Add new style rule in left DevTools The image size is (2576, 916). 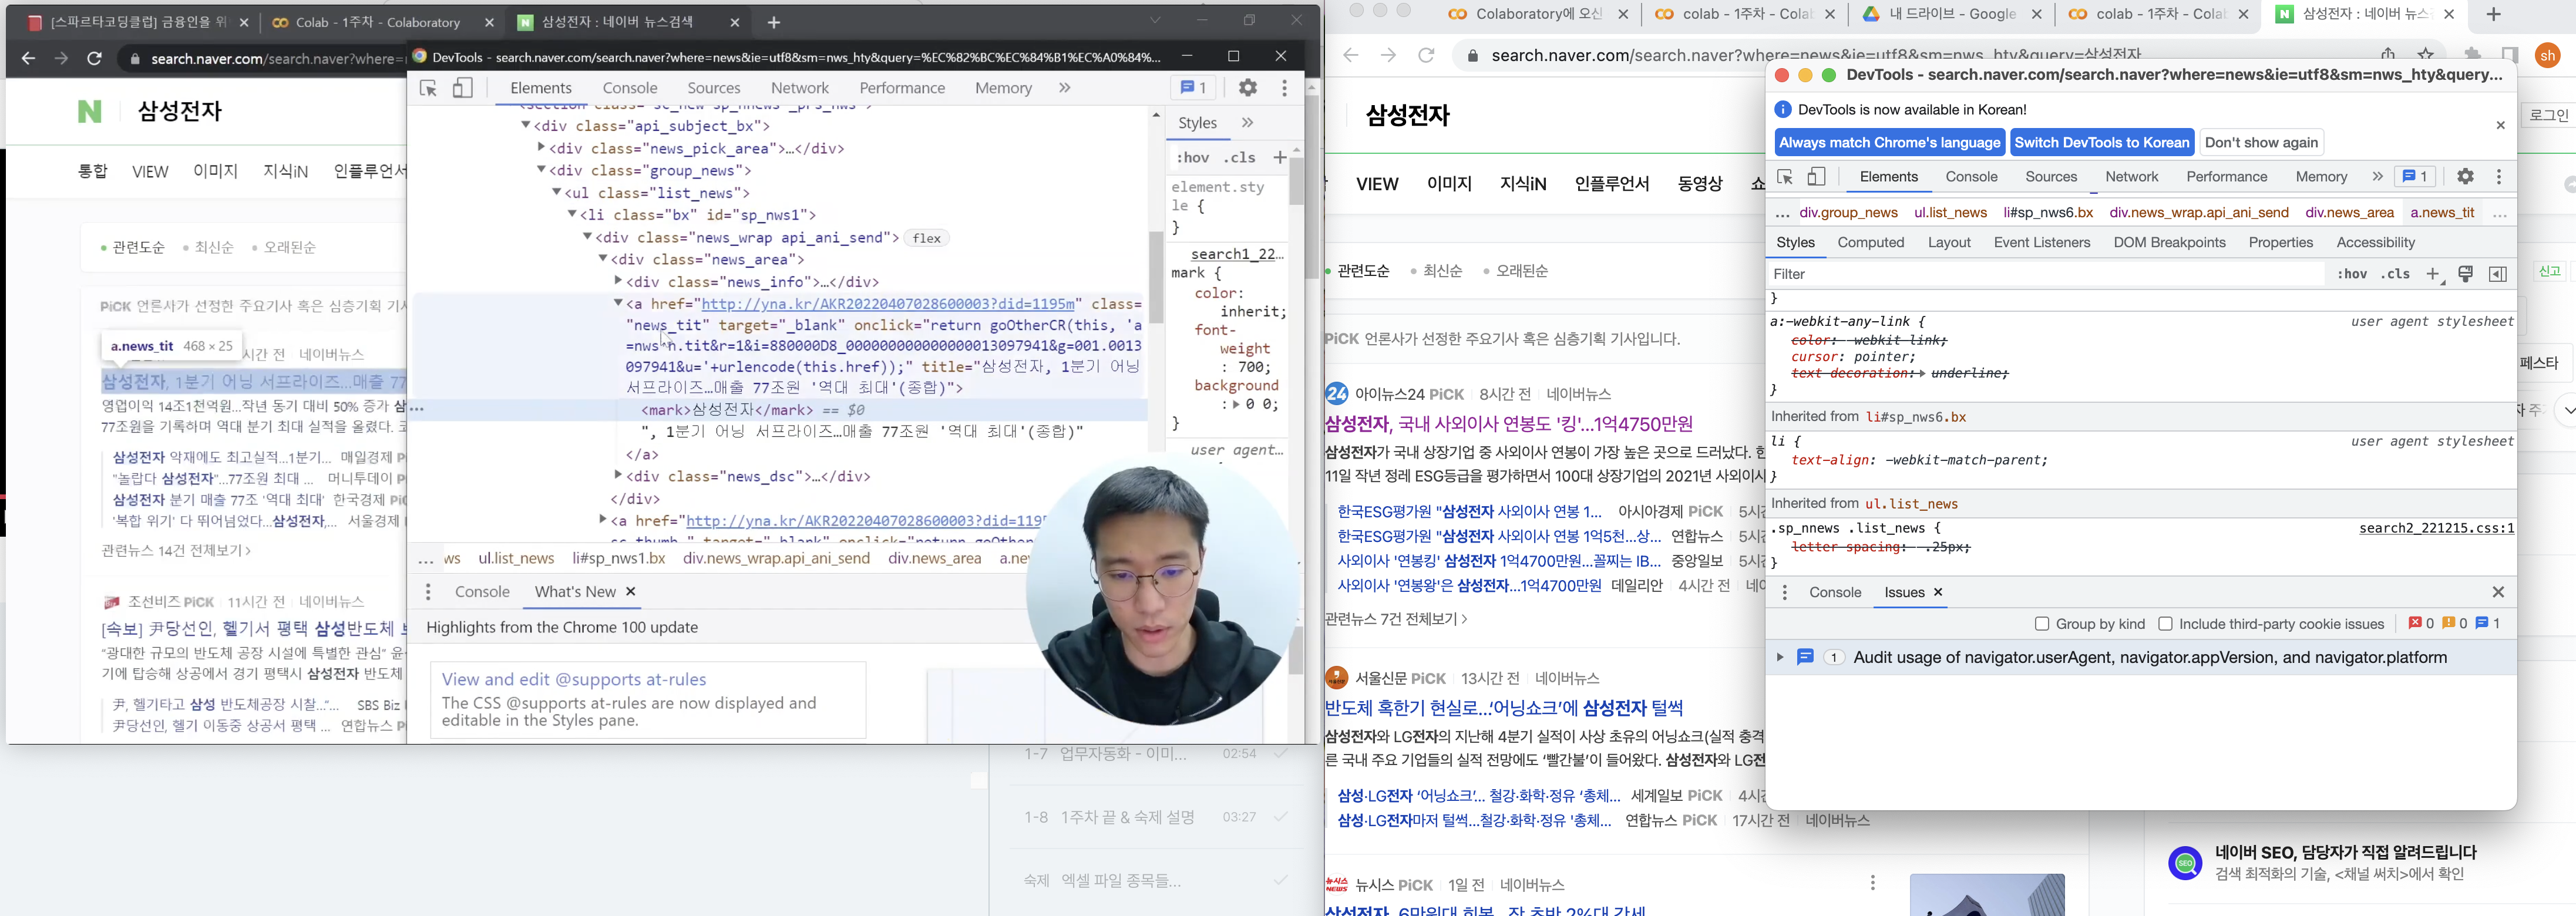(x=1279, y=157)
